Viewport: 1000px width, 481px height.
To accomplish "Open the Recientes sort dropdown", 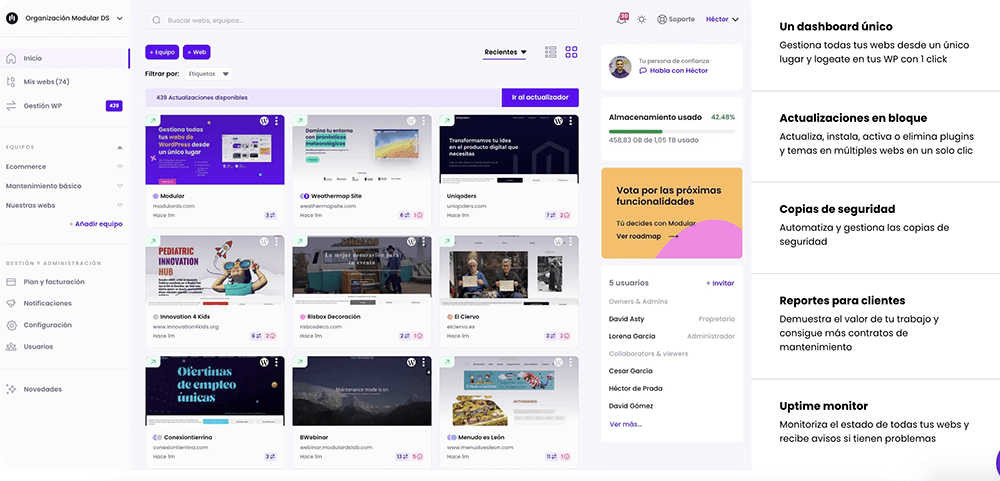I will tap(504, 52).
